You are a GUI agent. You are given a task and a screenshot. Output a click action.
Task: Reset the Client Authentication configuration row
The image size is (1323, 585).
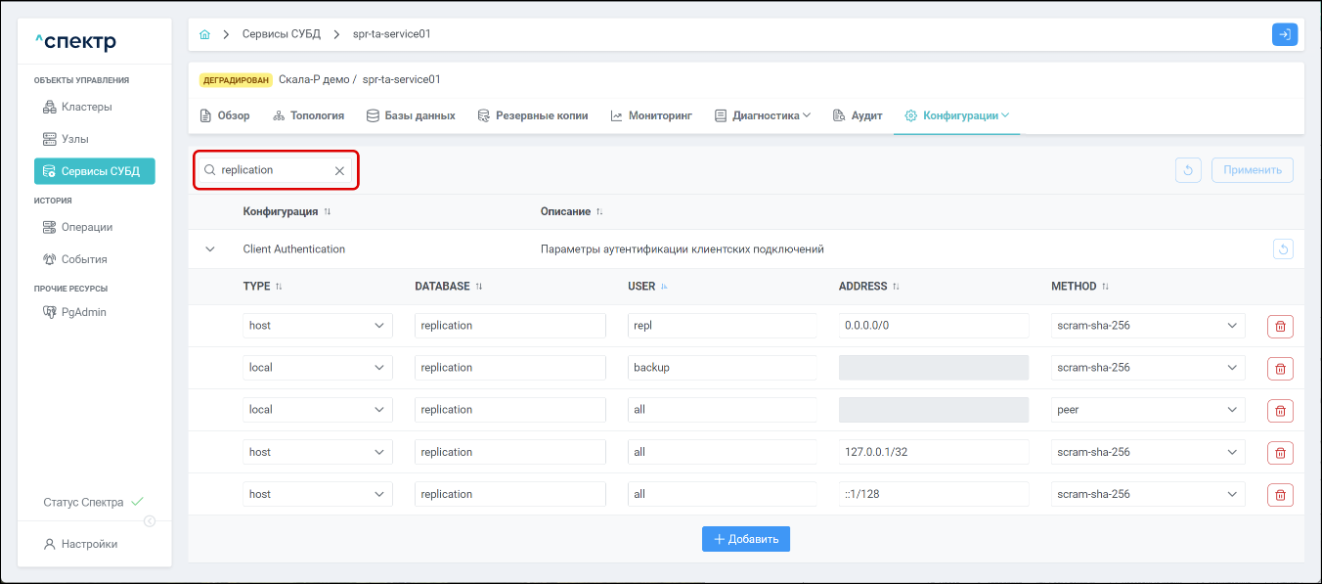[1283, 250]
